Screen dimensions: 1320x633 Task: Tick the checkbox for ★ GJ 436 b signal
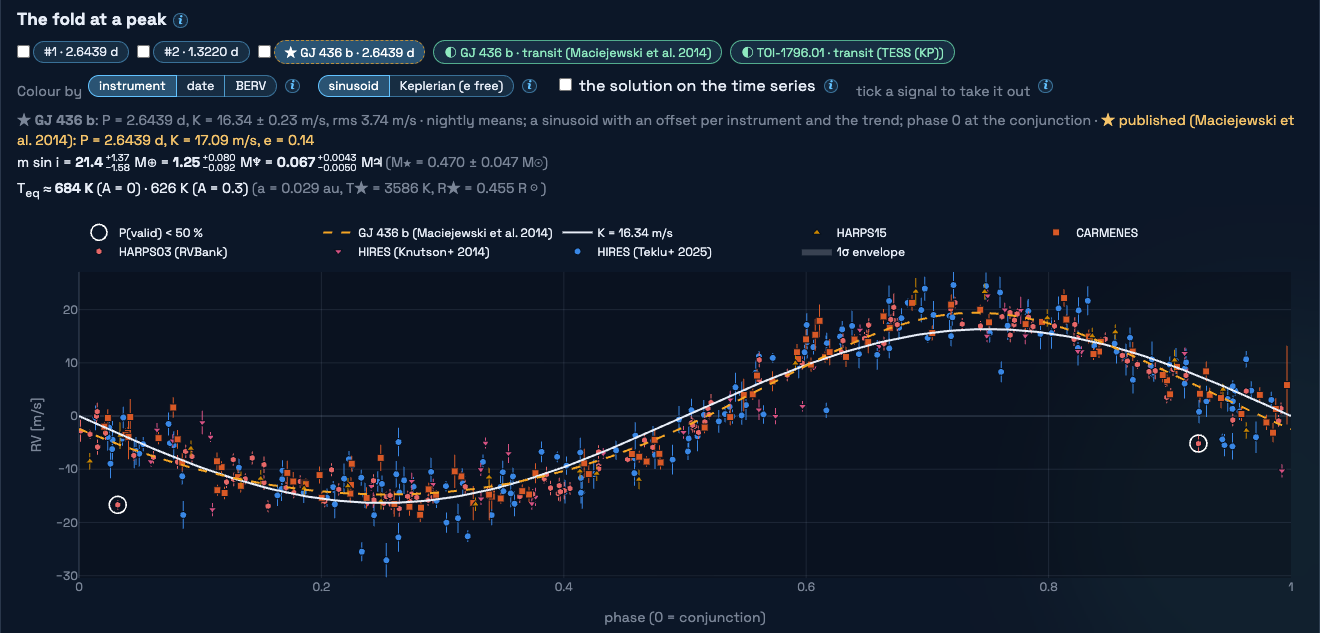264,51
